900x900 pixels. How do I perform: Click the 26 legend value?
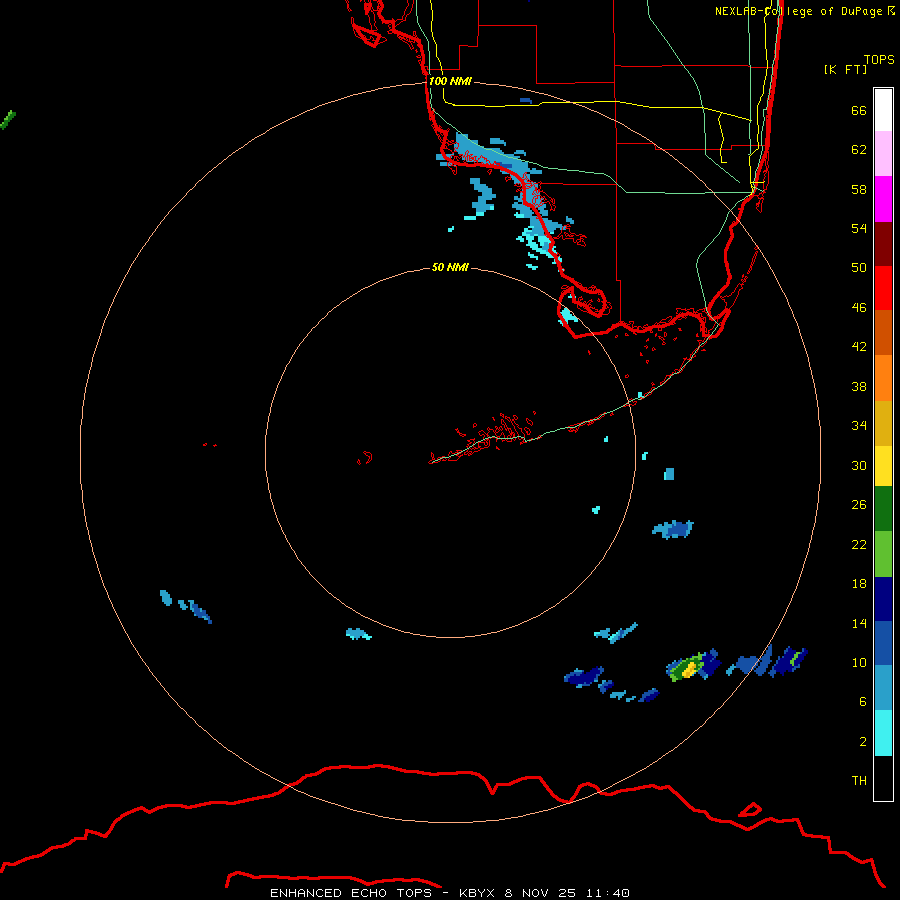pos(859,505)
